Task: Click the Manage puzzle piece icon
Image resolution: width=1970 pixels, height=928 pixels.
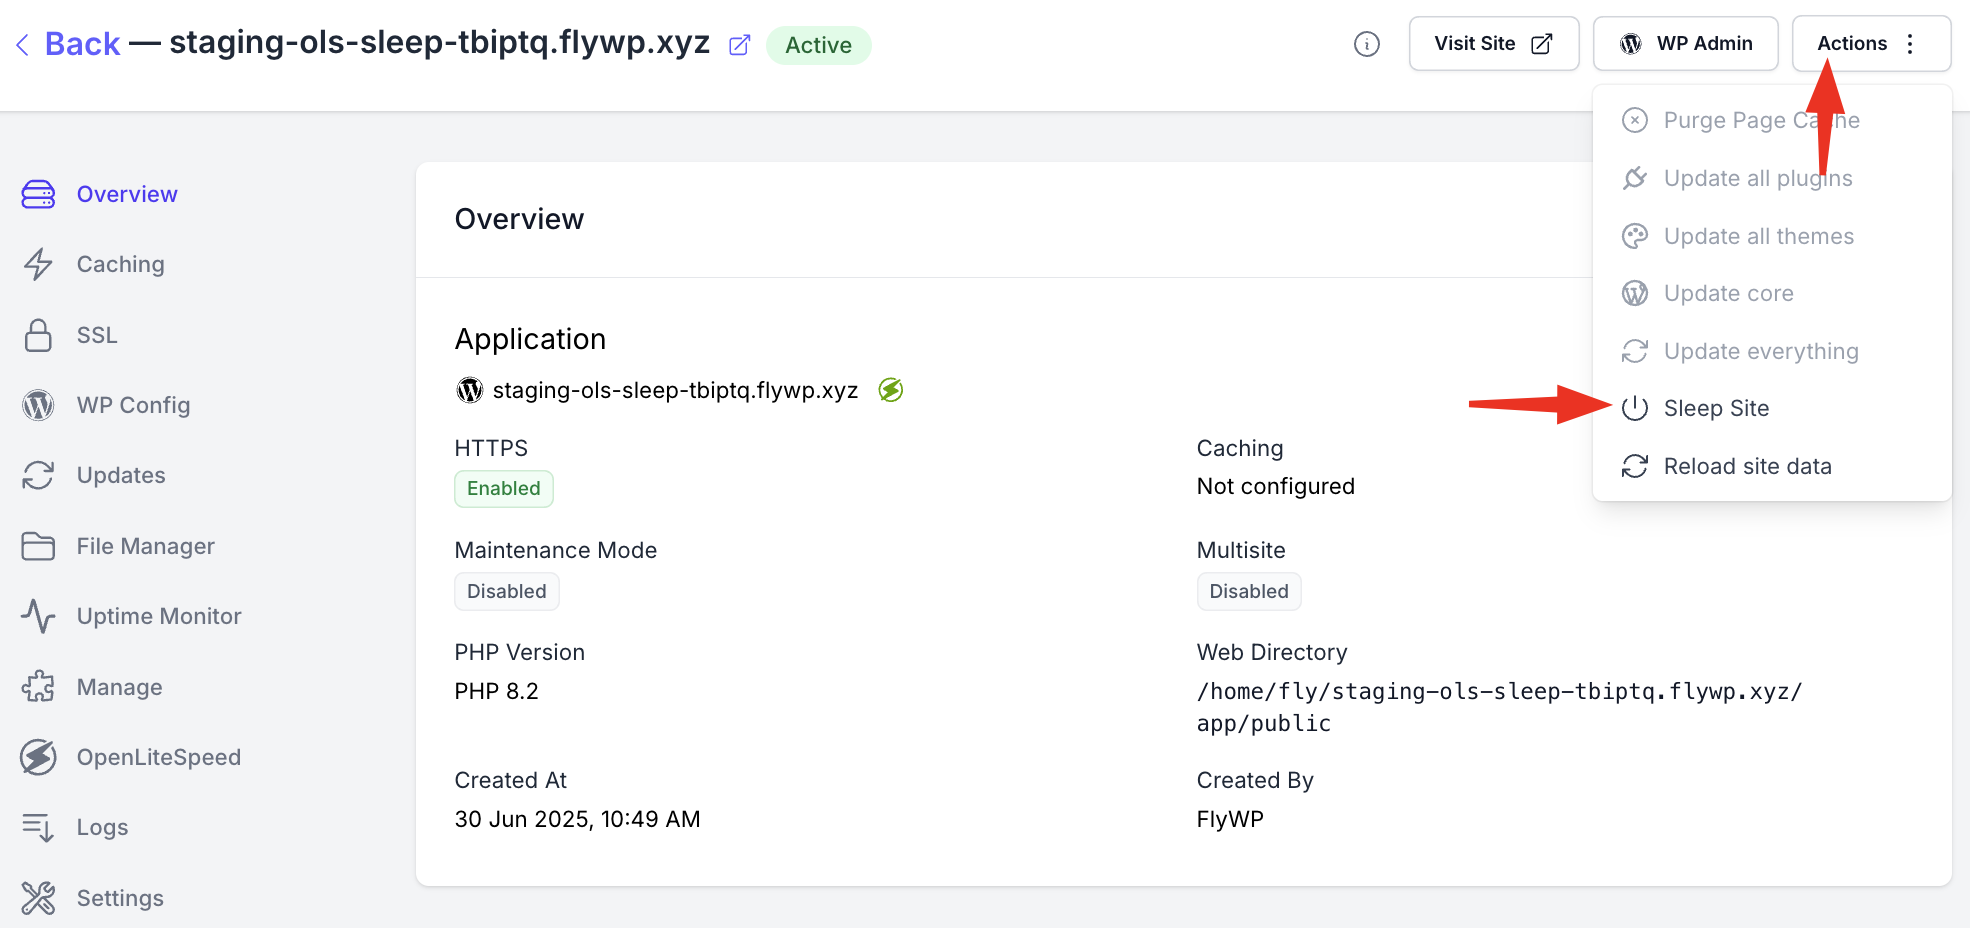Action: (x=38, y=687)
